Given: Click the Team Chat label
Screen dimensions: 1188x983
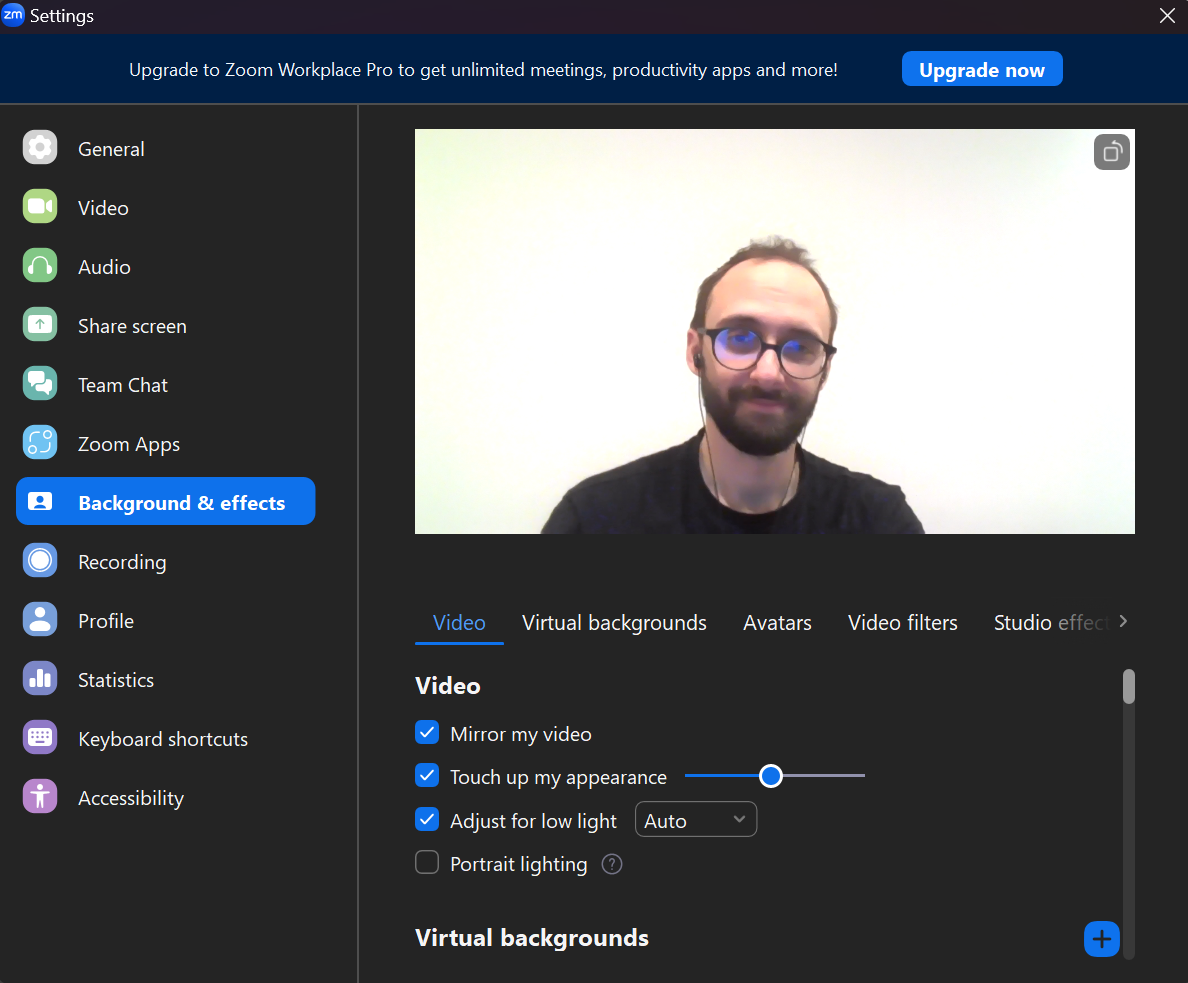Looking at the screenshot, I should click(x=123, y=386).
